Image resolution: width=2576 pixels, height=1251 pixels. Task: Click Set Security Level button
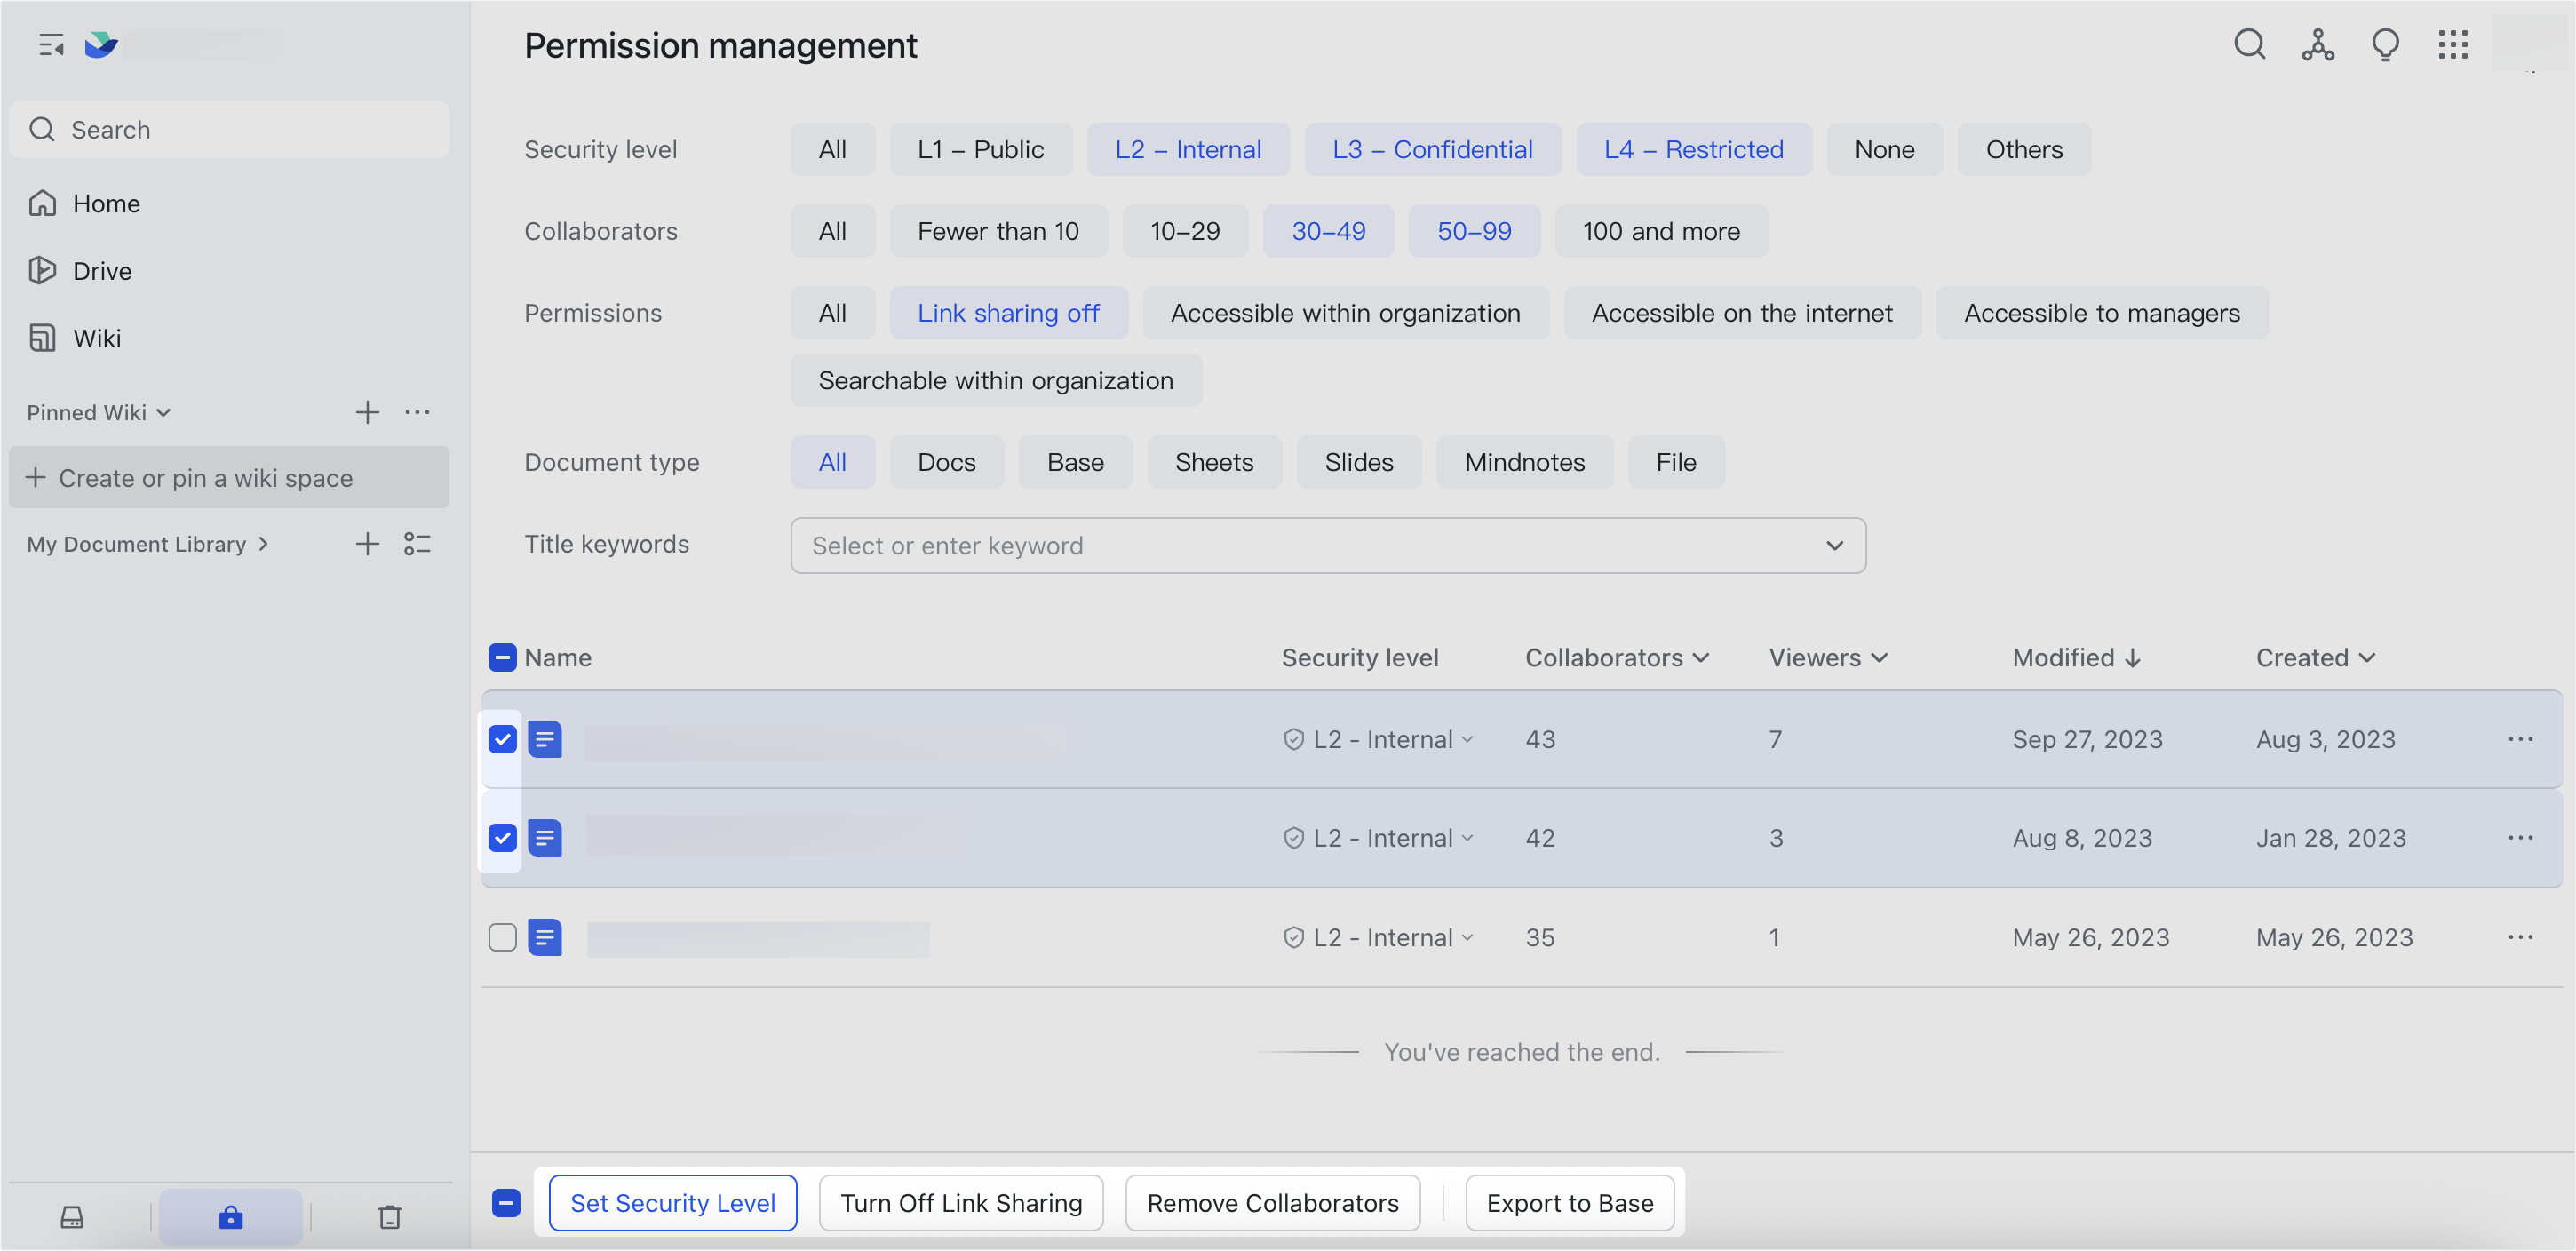672,1203
